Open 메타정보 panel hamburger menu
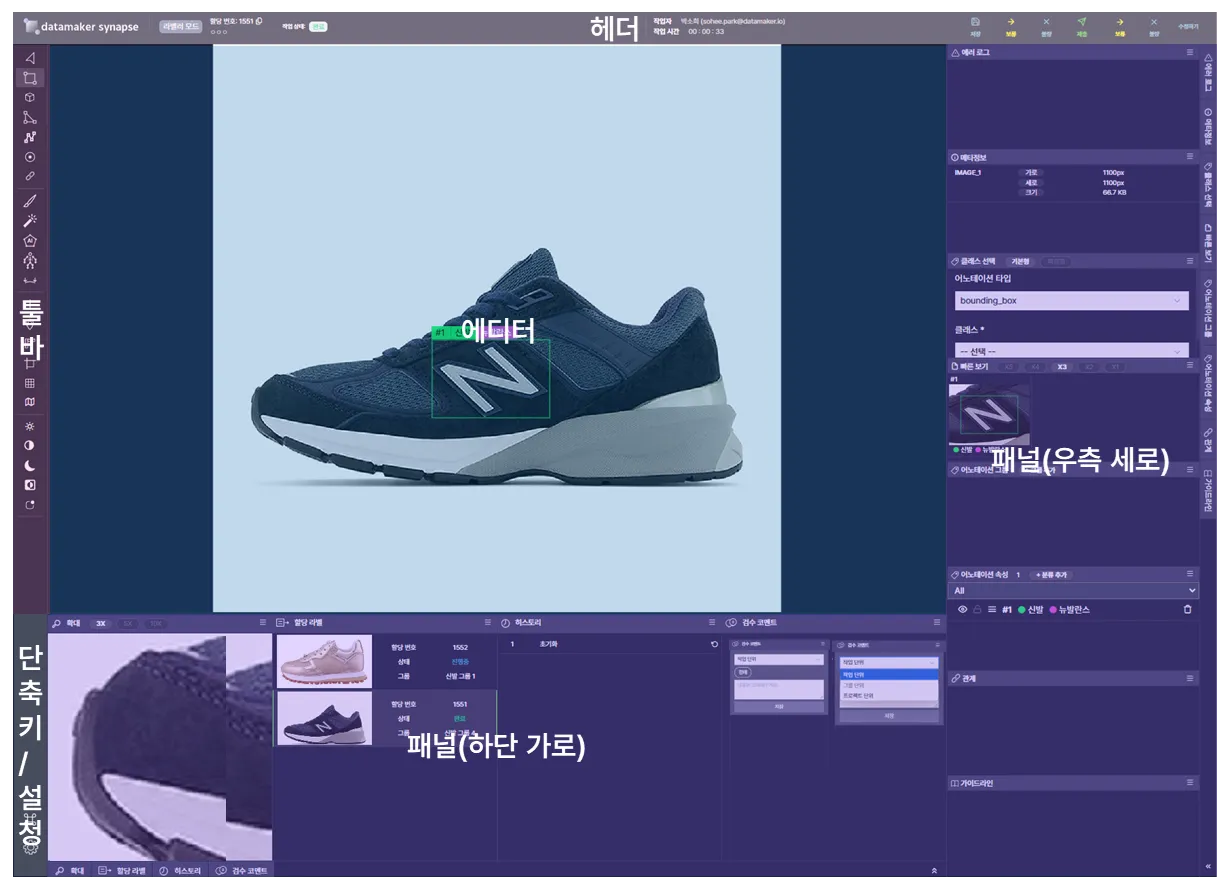 1190,157
